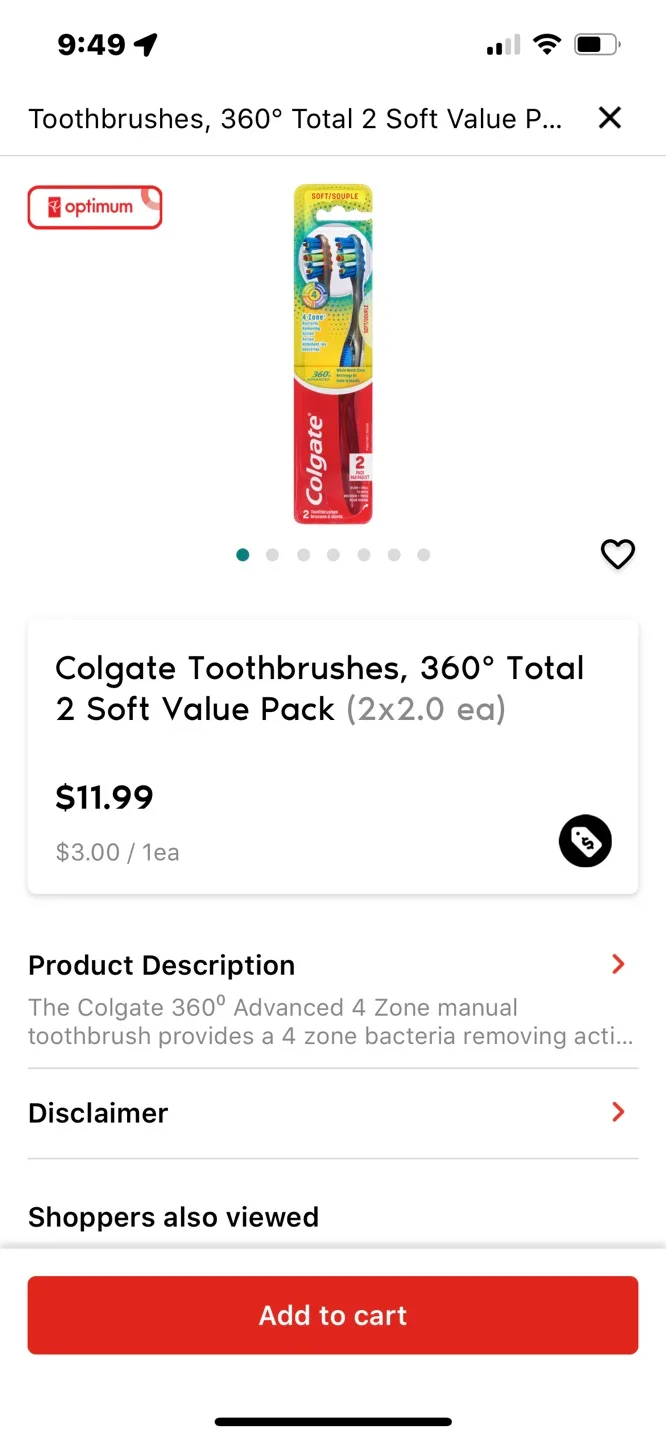The image size is (666, 1440).
Task: Tap the Colgate toothbrush product image
Action: pyautogui.click(x=333, y=354)
